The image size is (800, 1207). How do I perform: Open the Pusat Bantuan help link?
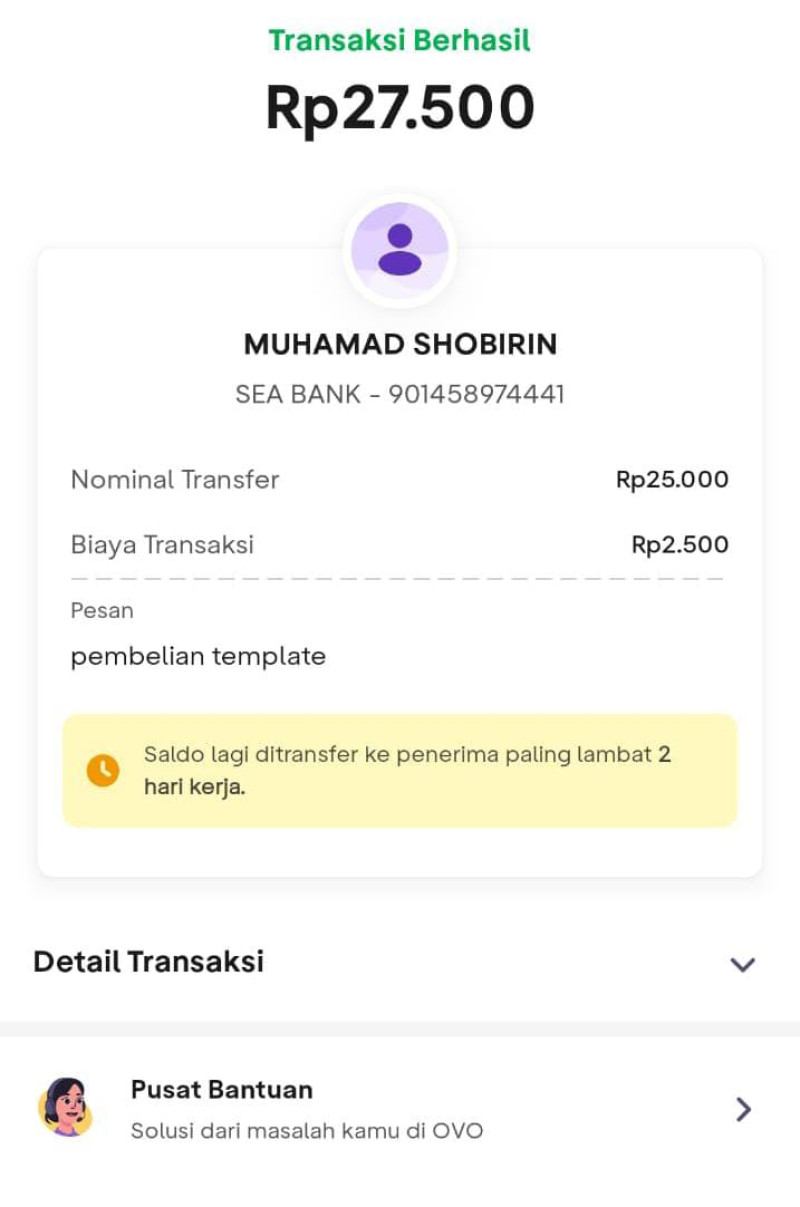[x=222, y=1089]
